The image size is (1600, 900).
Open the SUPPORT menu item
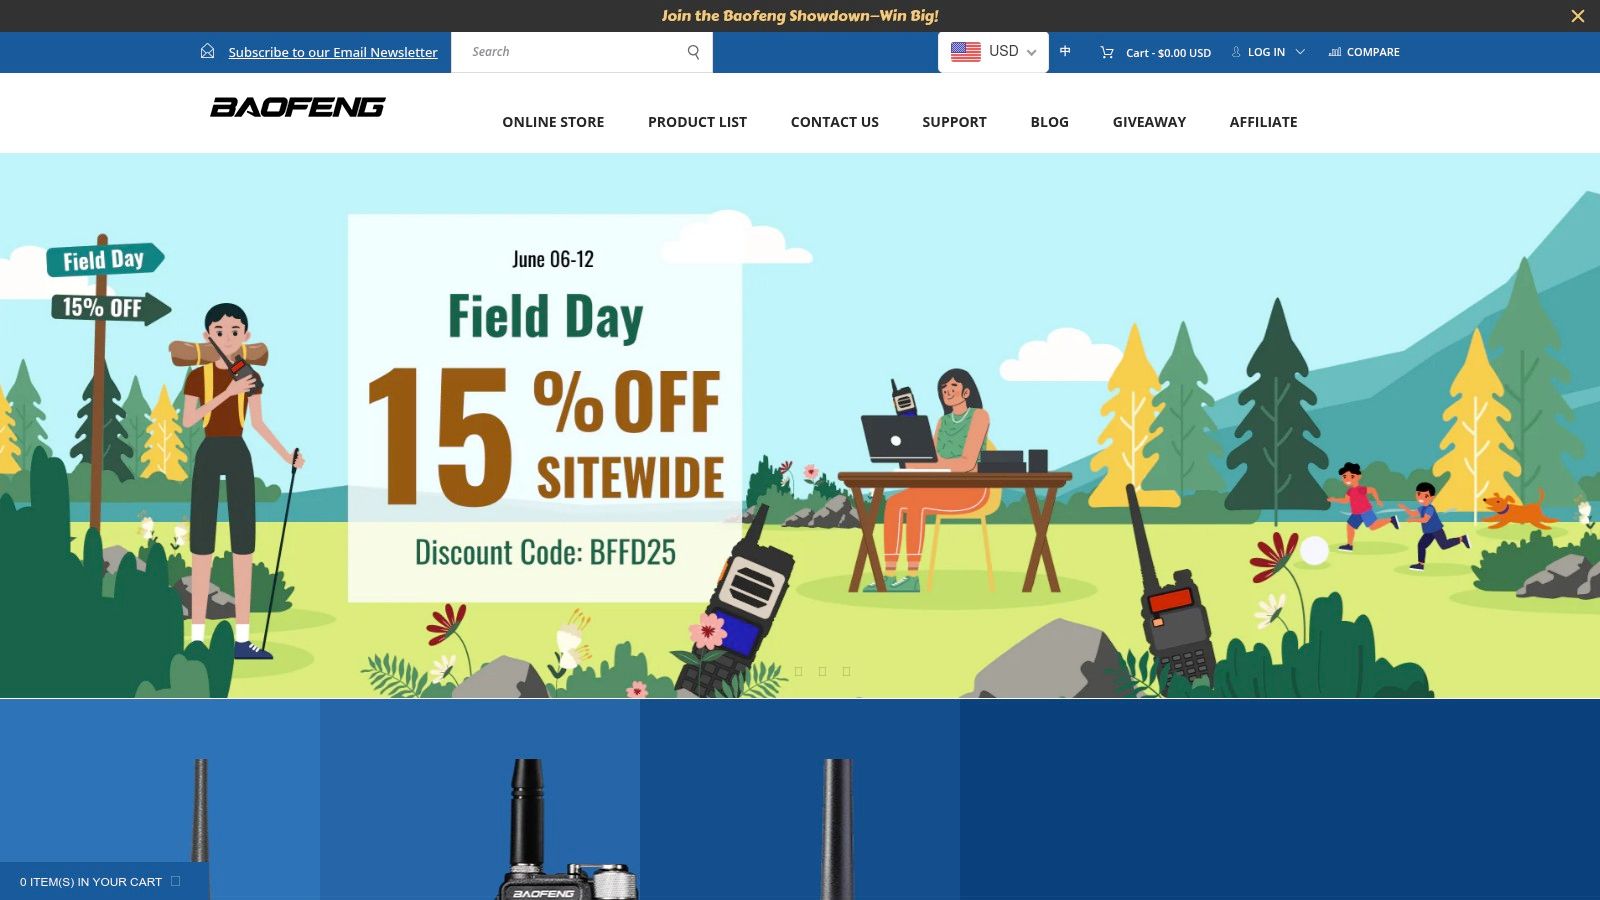tap(954, 122)
